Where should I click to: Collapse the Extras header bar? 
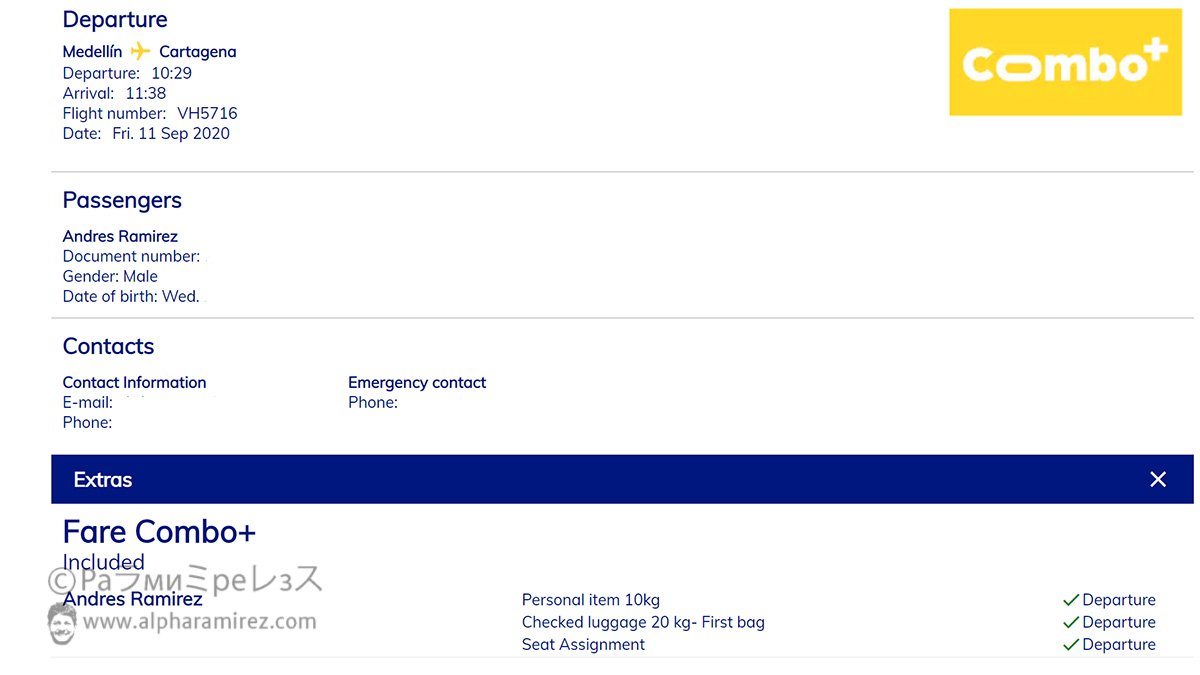point(600,480)
